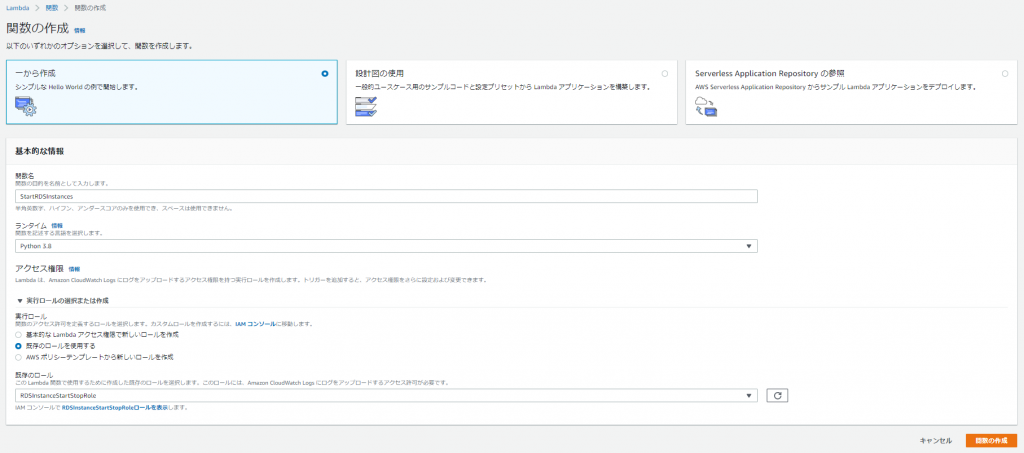The width and height of the screenshot is (1024, 453).
Task: Click the ランタイム dropdown arrow
Action: click(749, 246)
